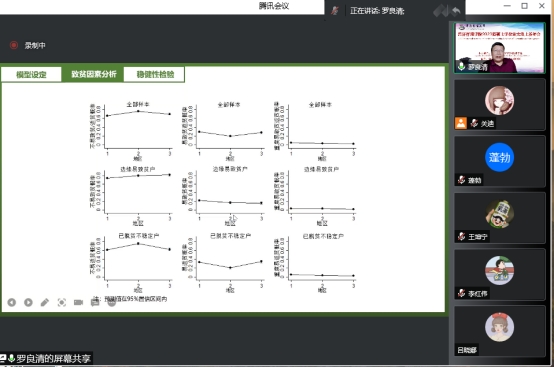Go to the previous slide arrow

point(12,302)
